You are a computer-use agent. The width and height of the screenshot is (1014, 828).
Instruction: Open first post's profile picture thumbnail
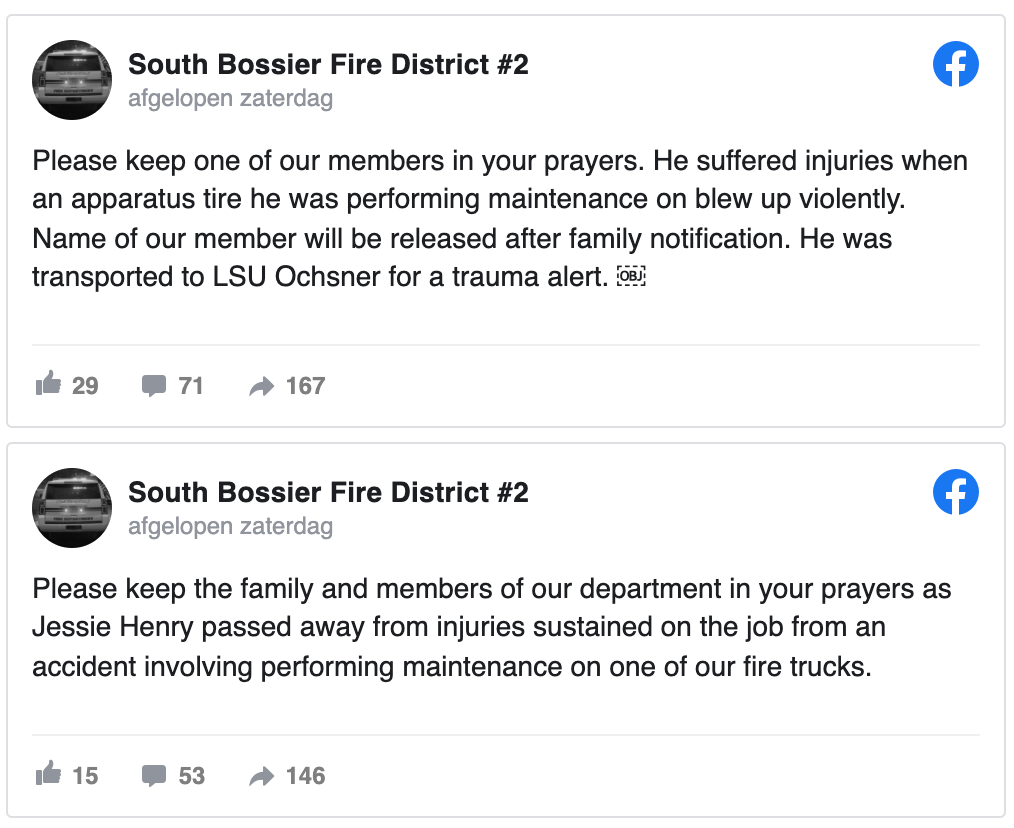pos(72,80)
